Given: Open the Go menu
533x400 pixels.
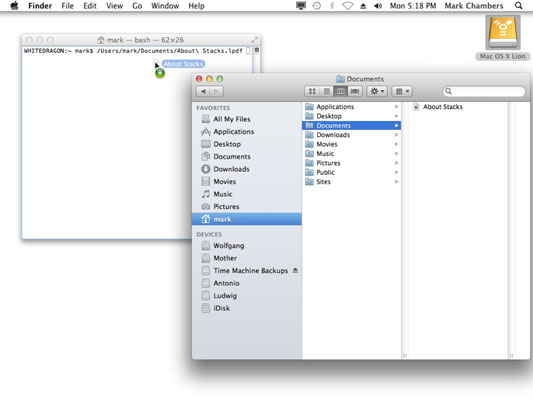Looking at the screenshot, I should [x=137, y=6].
